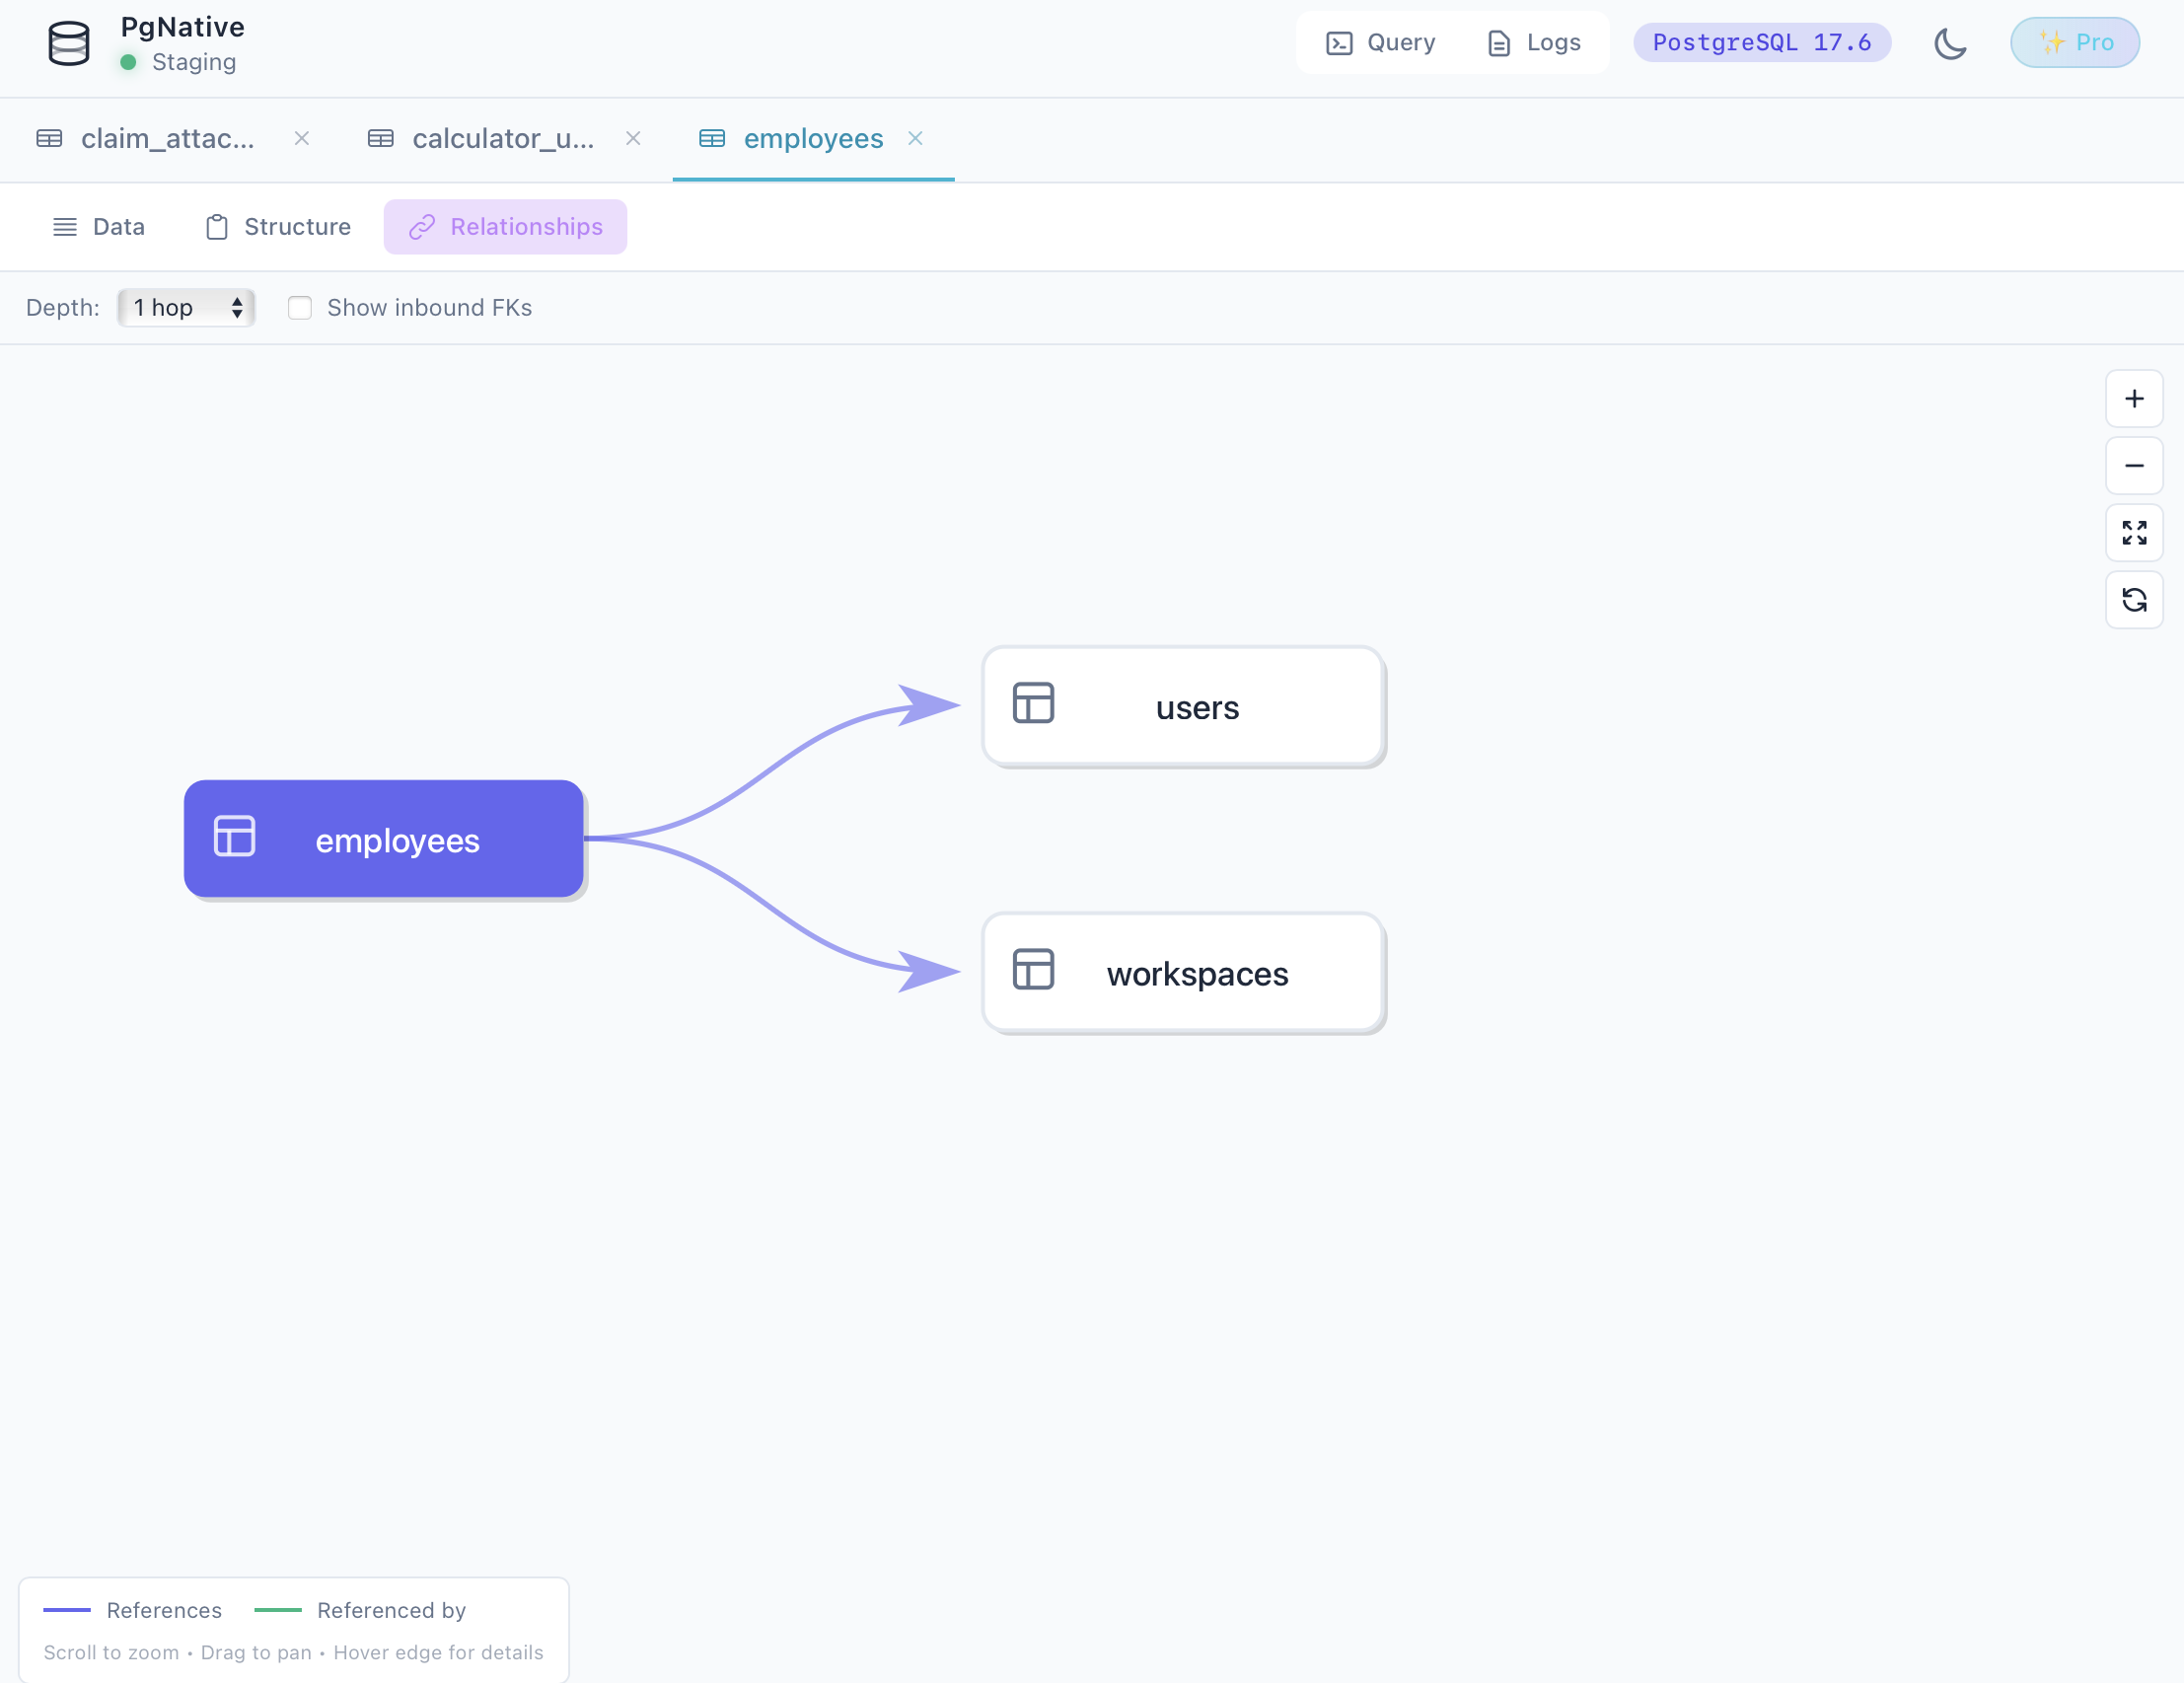Click the zoom out control on the canvas
Image resolution: width=2184 pixels, height=1683 pixels.
click(2134, 465)
